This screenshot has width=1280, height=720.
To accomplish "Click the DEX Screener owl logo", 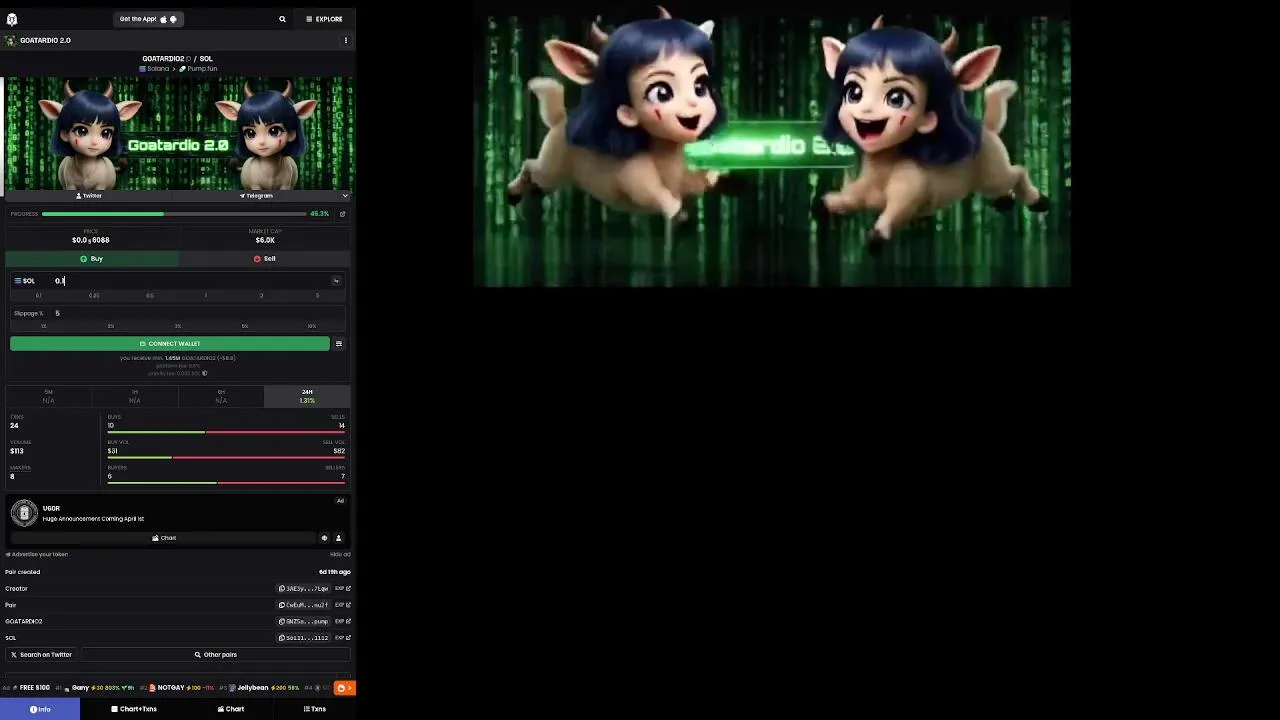I will 12,19.
